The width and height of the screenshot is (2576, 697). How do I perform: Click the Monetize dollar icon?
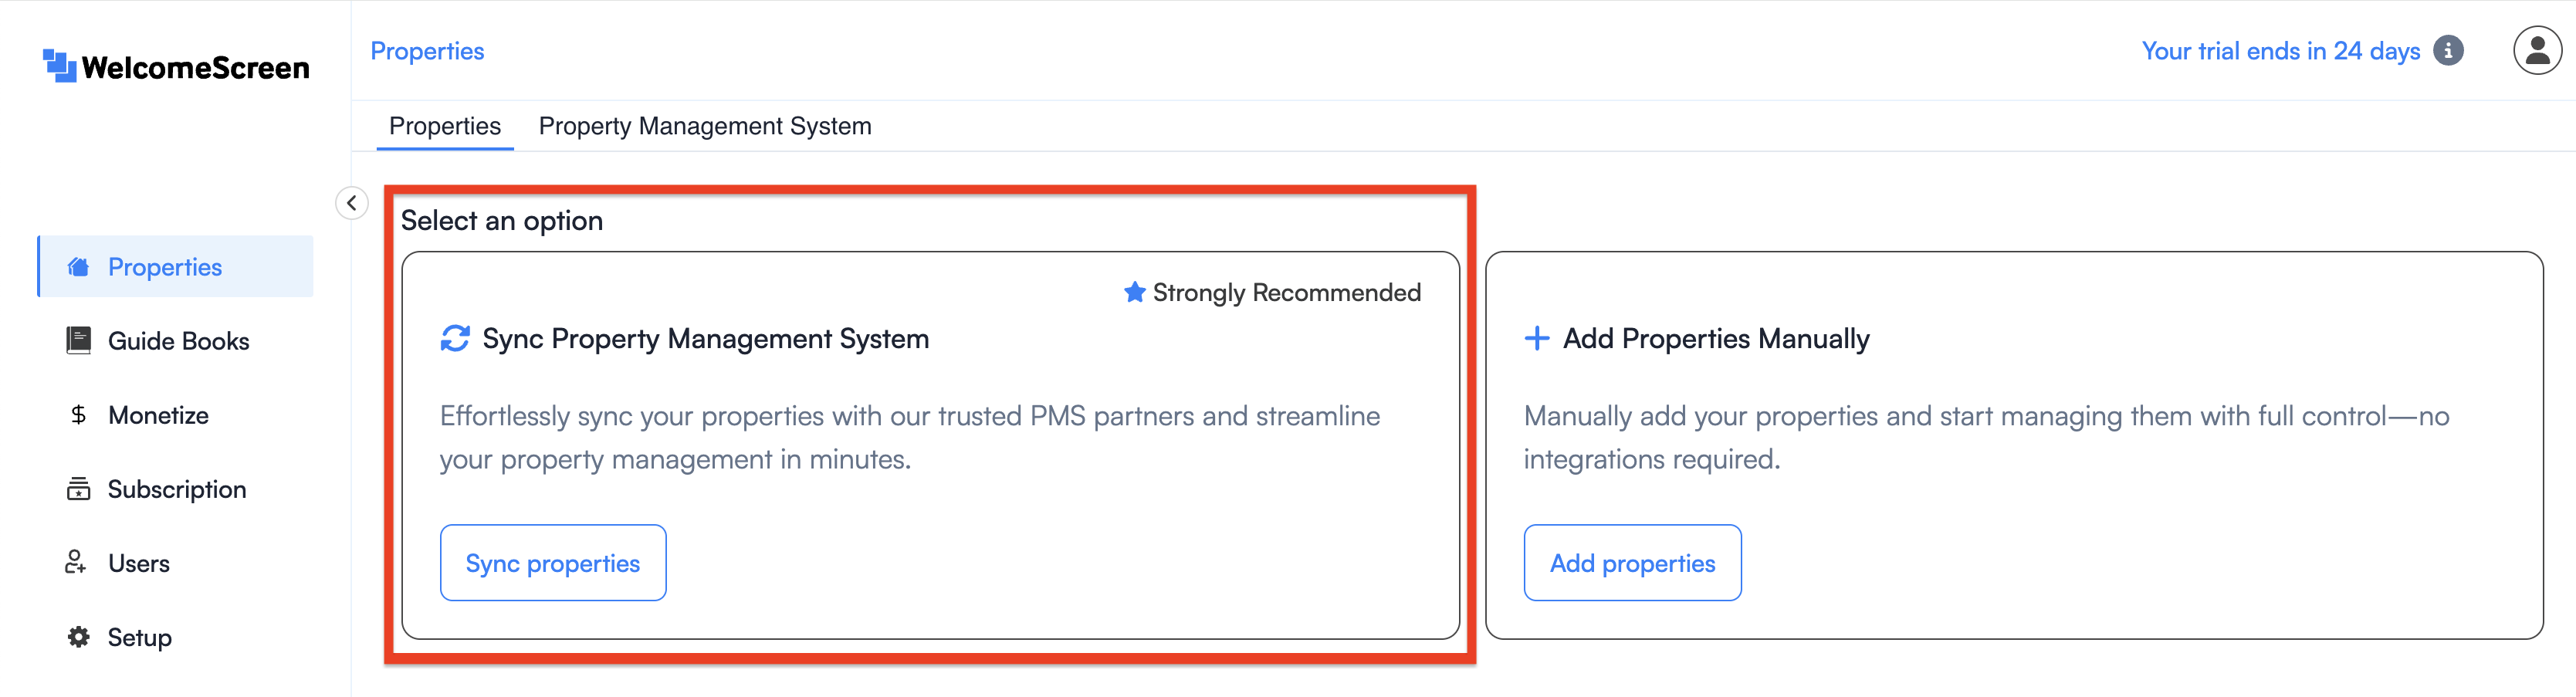coord(78,415)
